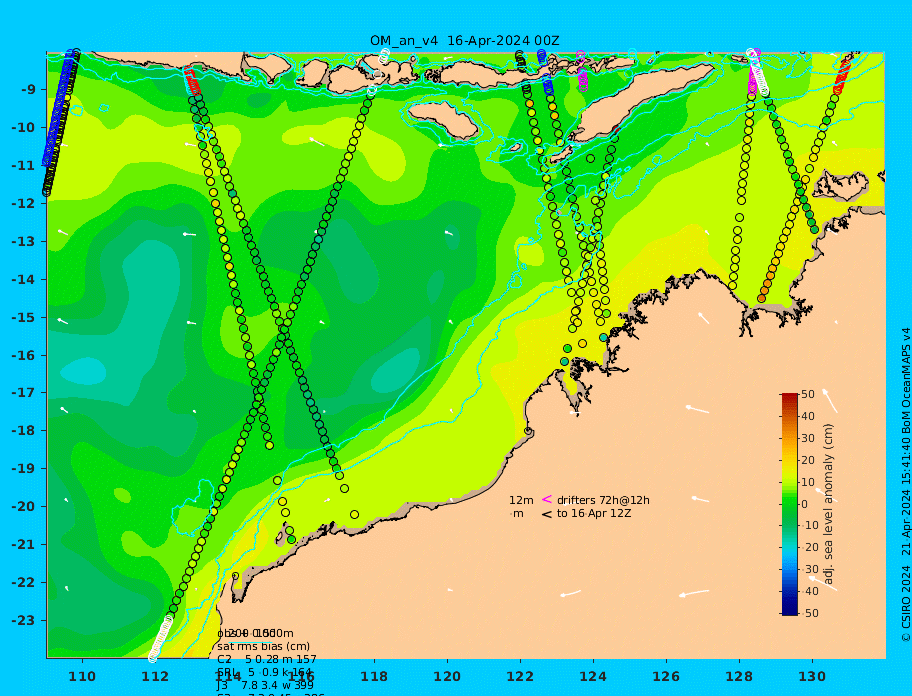The height and width of the screenshot is (696, 912).
Task: Click the -22 latitude axis label
Action: (x=23, y=583)
